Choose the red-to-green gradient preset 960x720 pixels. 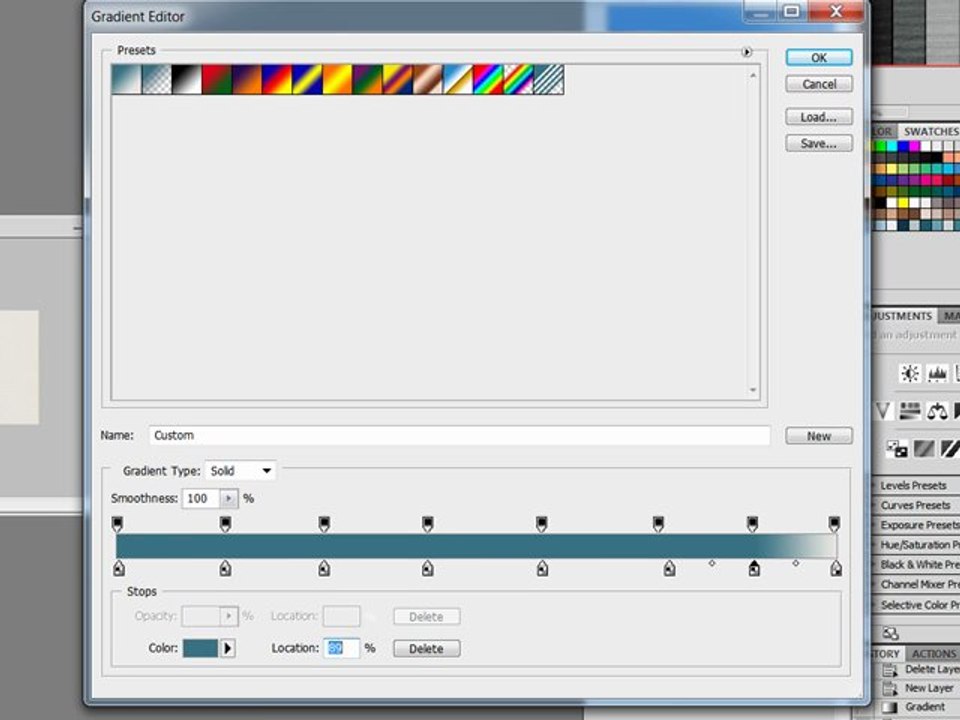pyautogui.click(x=217, y=80)
